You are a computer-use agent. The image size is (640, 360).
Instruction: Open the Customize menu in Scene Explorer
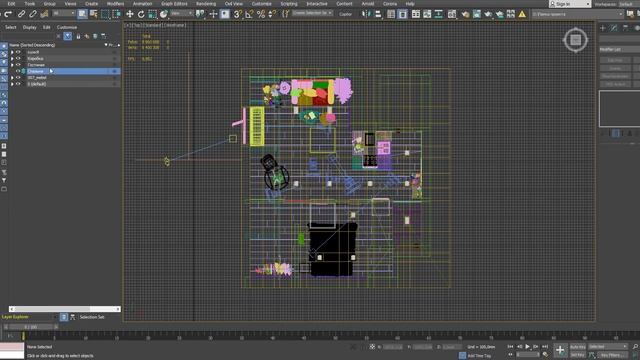coord(67,27)
